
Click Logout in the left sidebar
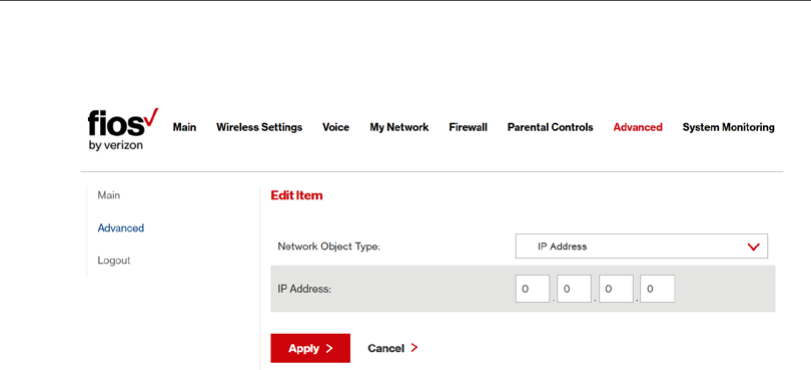point(114,260)
